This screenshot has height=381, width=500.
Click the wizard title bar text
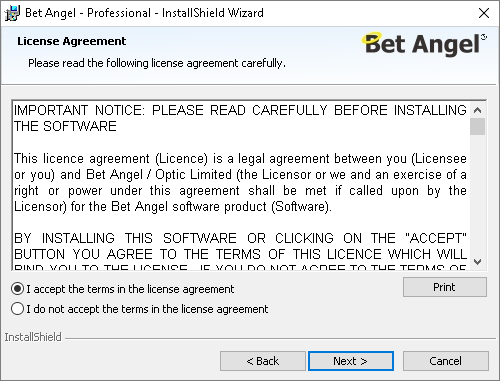pos(144,13)
